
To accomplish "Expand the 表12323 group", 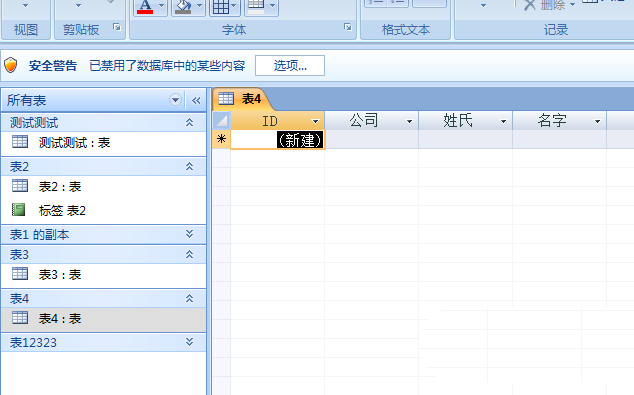I will pos(189,342).
